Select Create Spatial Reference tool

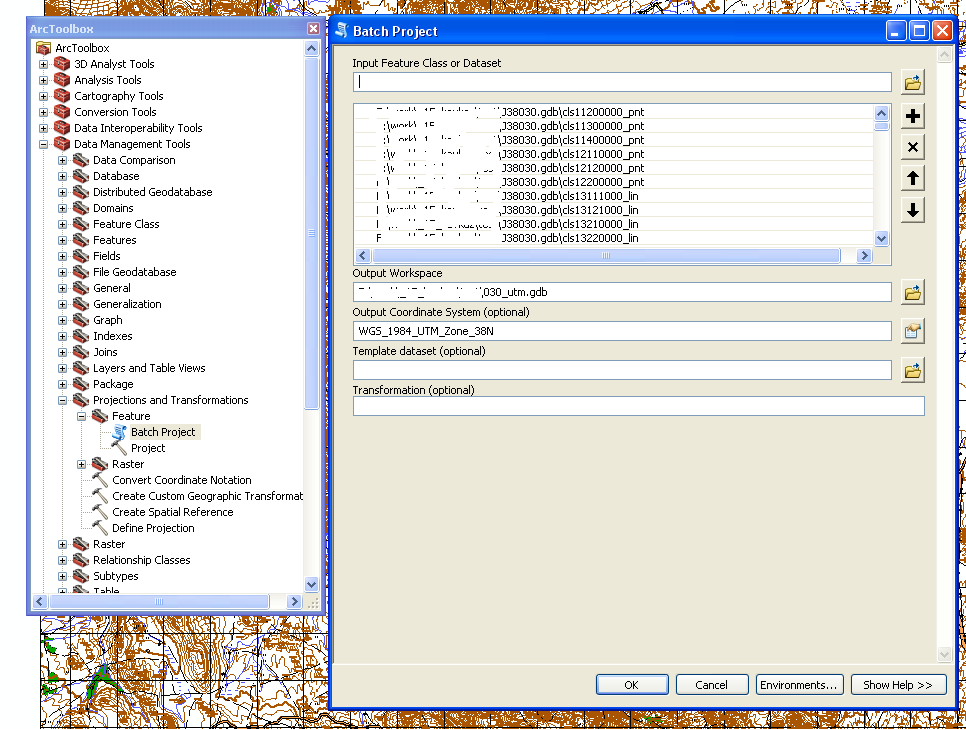tap(172, 512)
